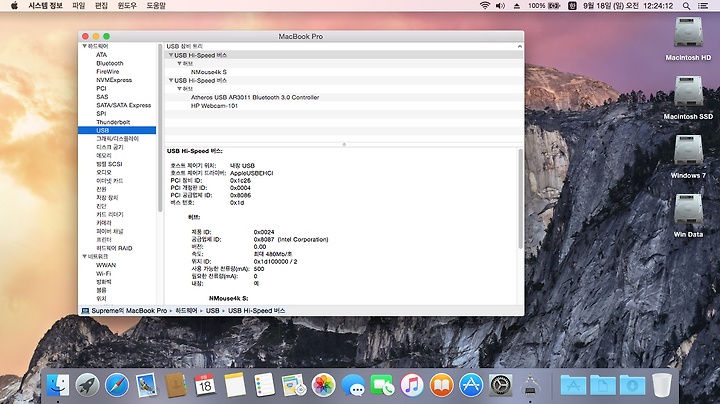Click Wi-Fi status icon in menu bar
720x404 pixels.
(x=485, y=6)
